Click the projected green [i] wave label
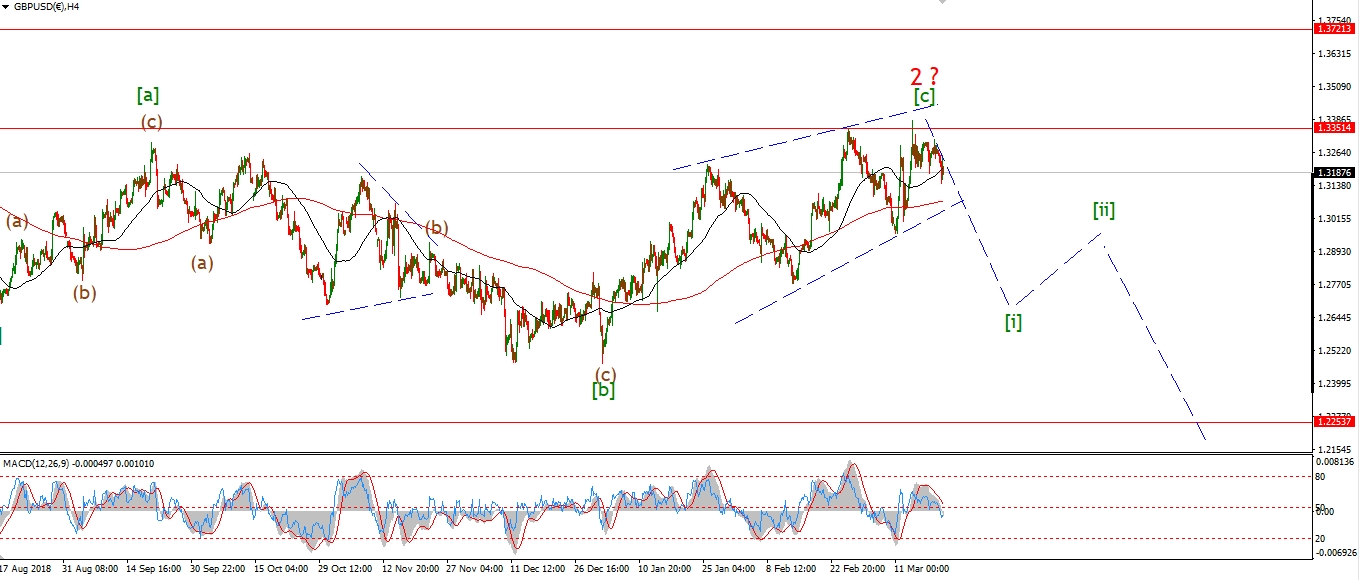Image resolution: width=1360 pixels, height=580 pixels. pos(1013,321)
